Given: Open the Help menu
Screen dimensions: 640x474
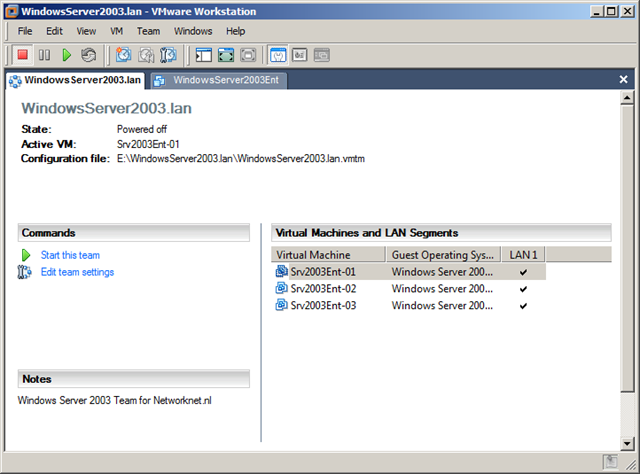Looking at the screenshot, I should tap(236, 31).
